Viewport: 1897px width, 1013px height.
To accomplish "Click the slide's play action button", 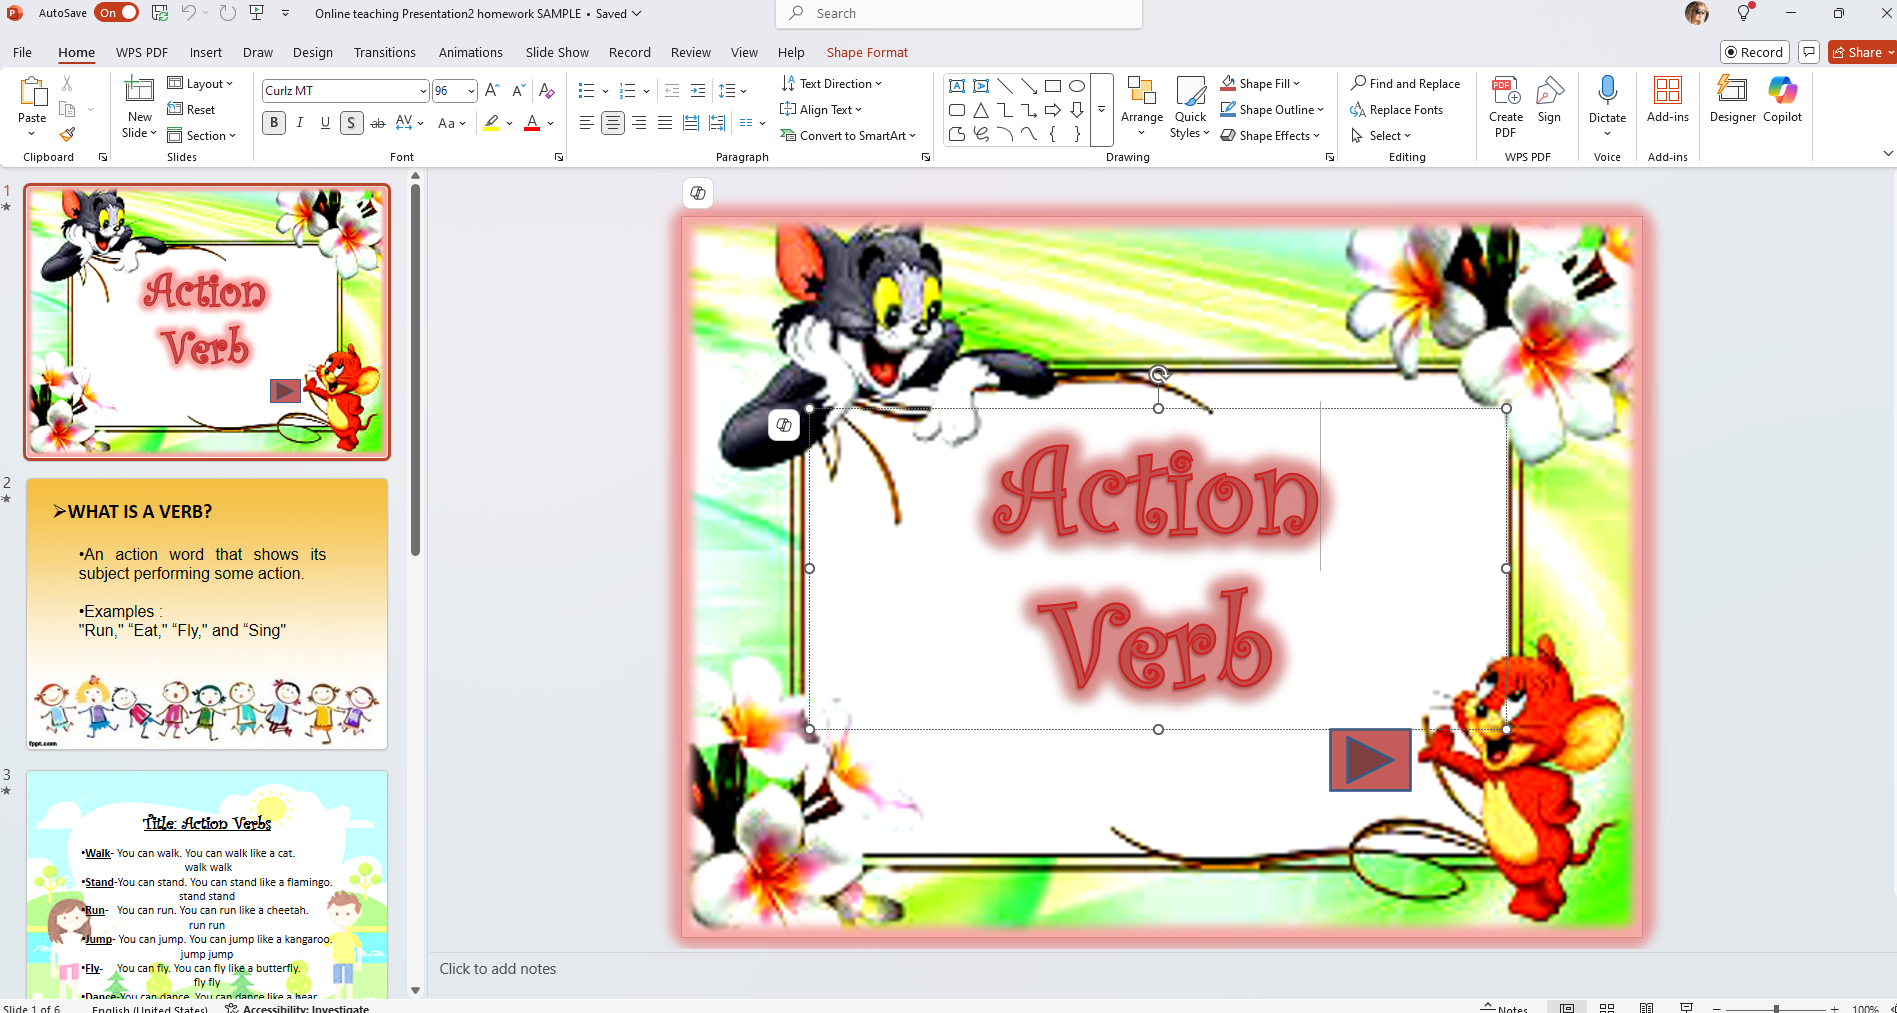I will pos(1370,760).
